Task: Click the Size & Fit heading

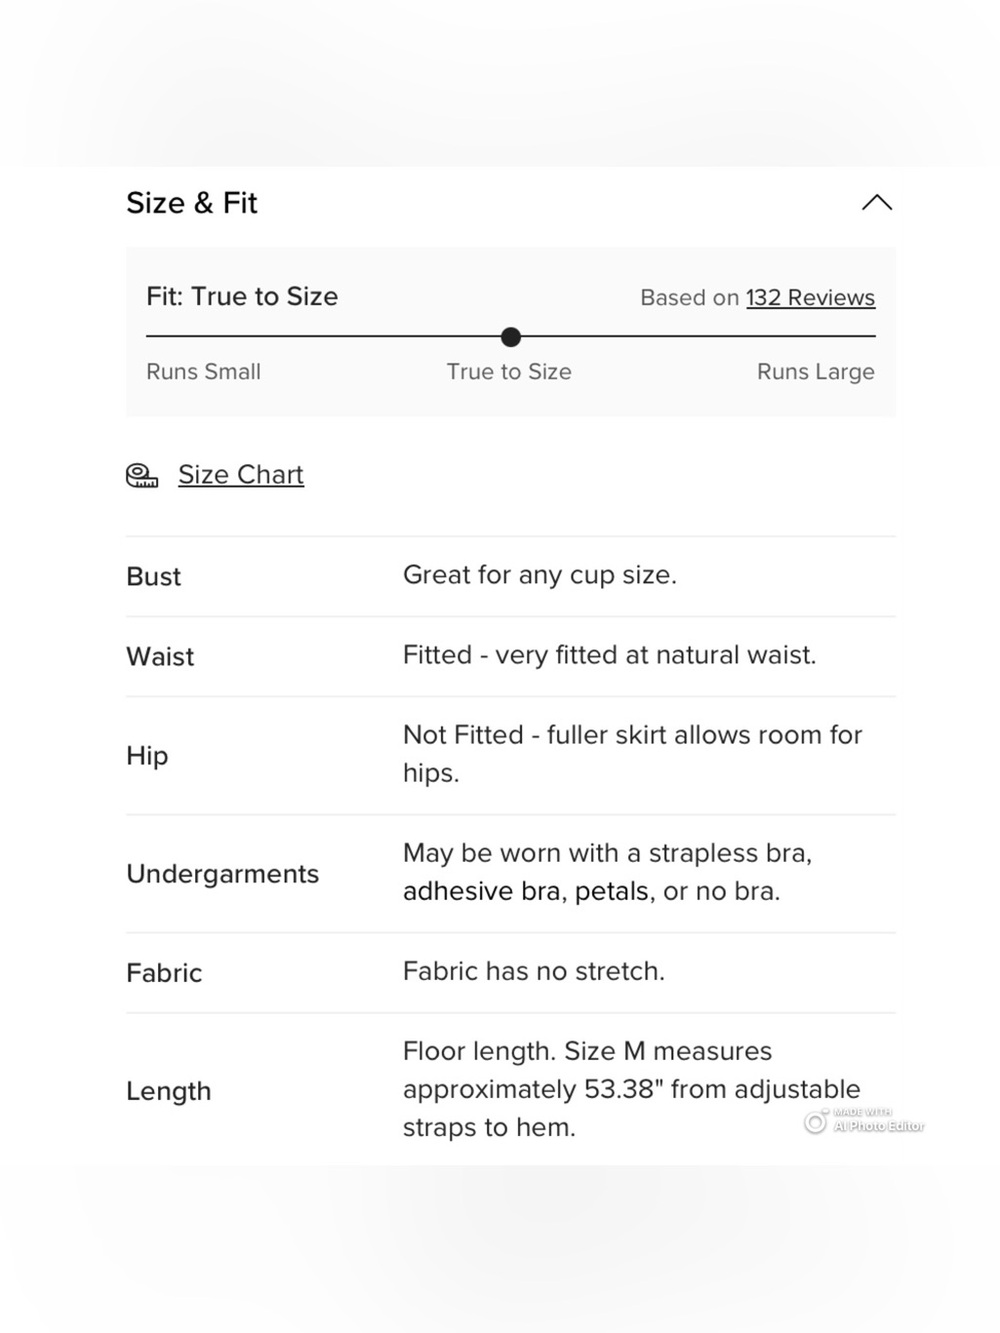Action: pyautogui.click(x=192, y=203)
